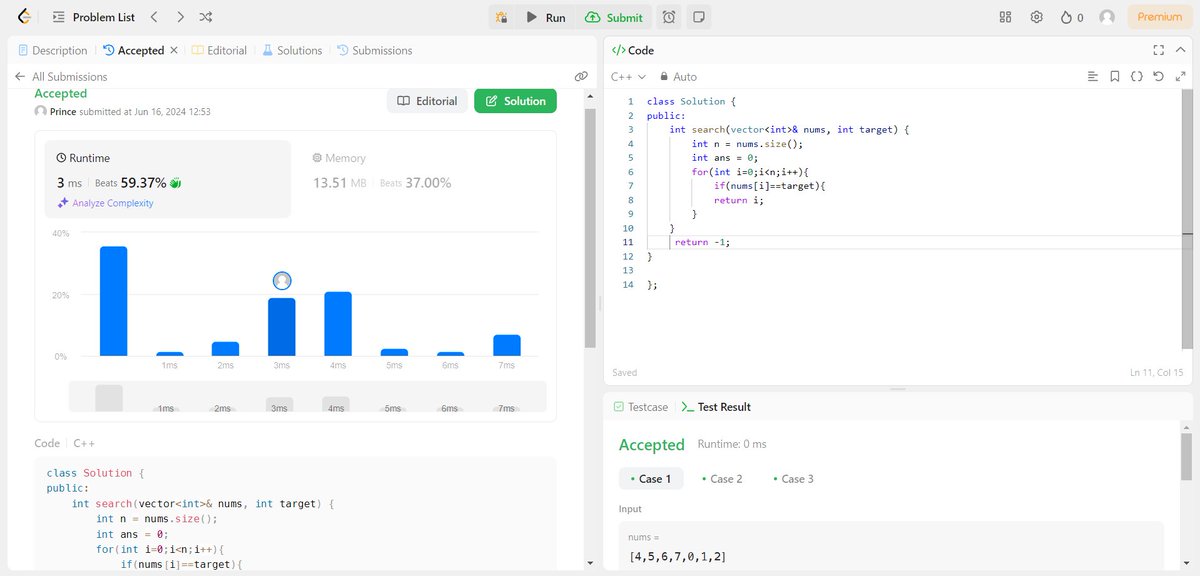Open the user profile avatar
Screen dimensions: 1200x576
(1107, 17)
